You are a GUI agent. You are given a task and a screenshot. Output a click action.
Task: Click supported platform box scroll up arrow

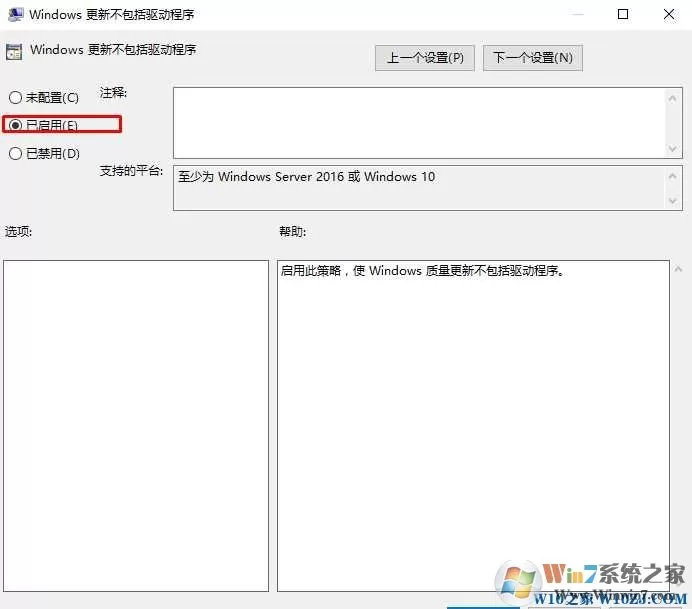coord(672,177)
